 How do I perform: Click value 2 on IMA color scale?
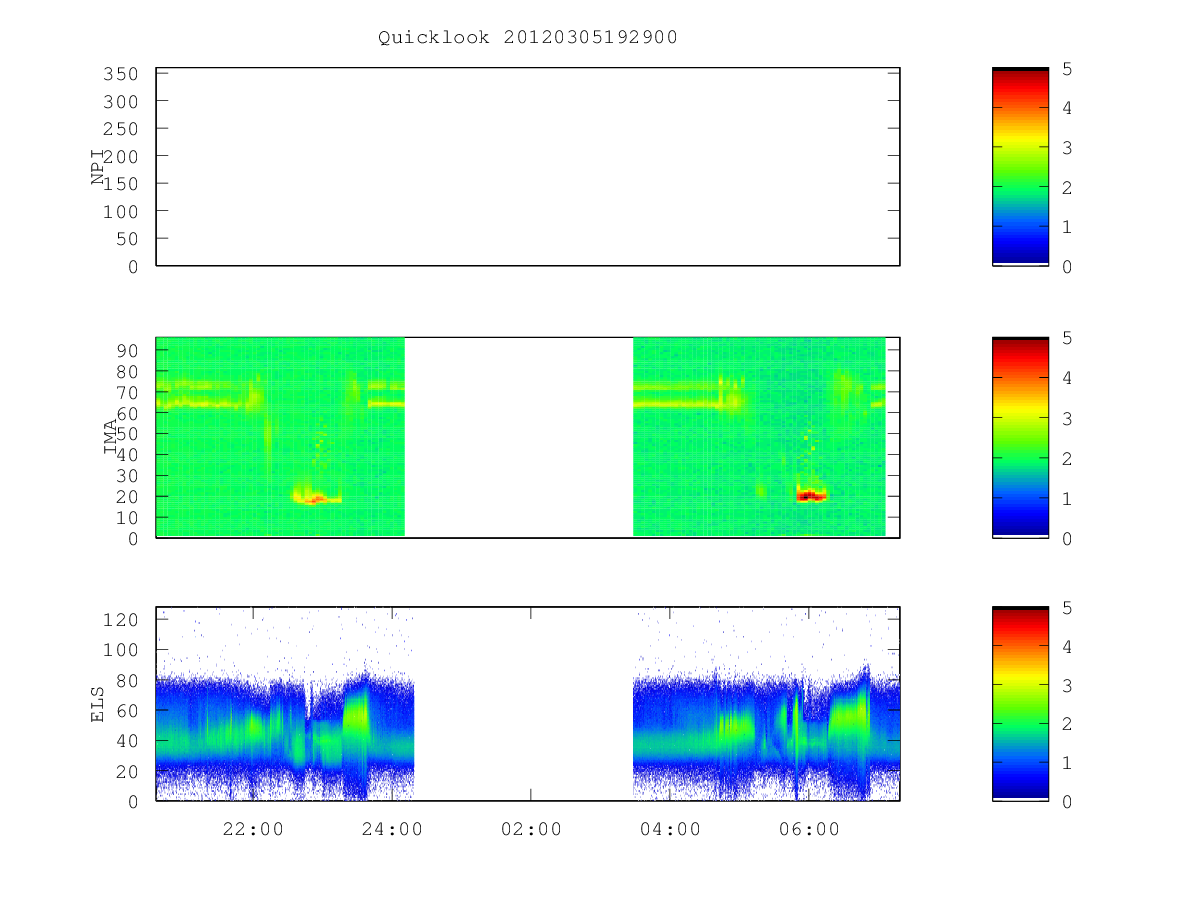point(1067,458)
